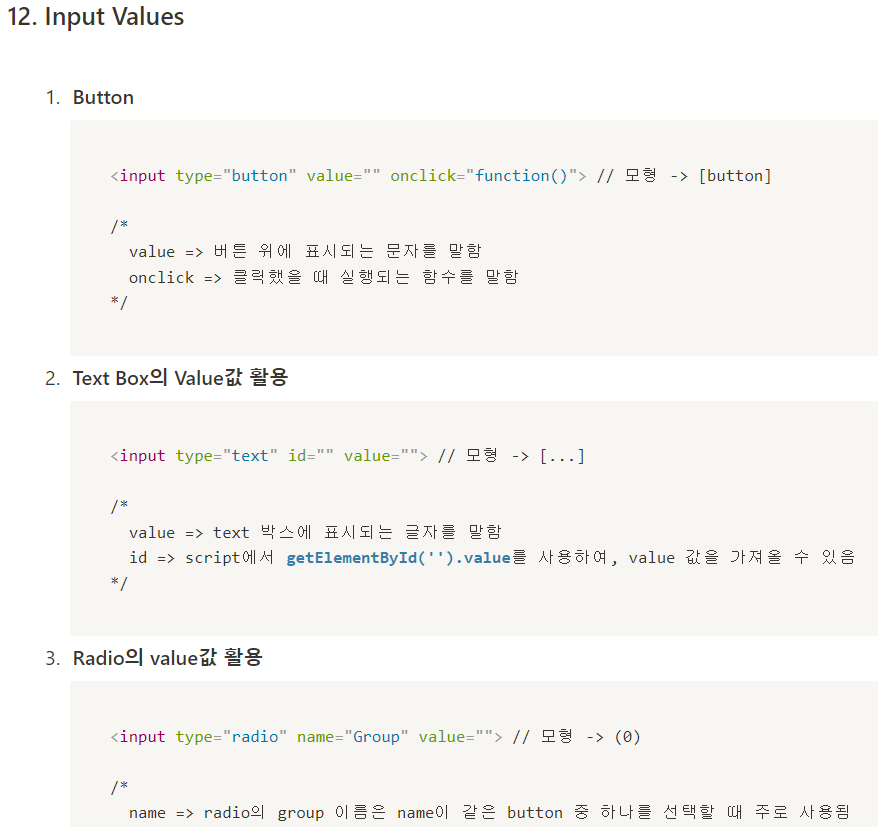The width and height of the screenshot is (878, 827).
Task: Click the 'onclick => 클릭했을 때 실행되는 함수를 말함' line
Action: (324, 277)
